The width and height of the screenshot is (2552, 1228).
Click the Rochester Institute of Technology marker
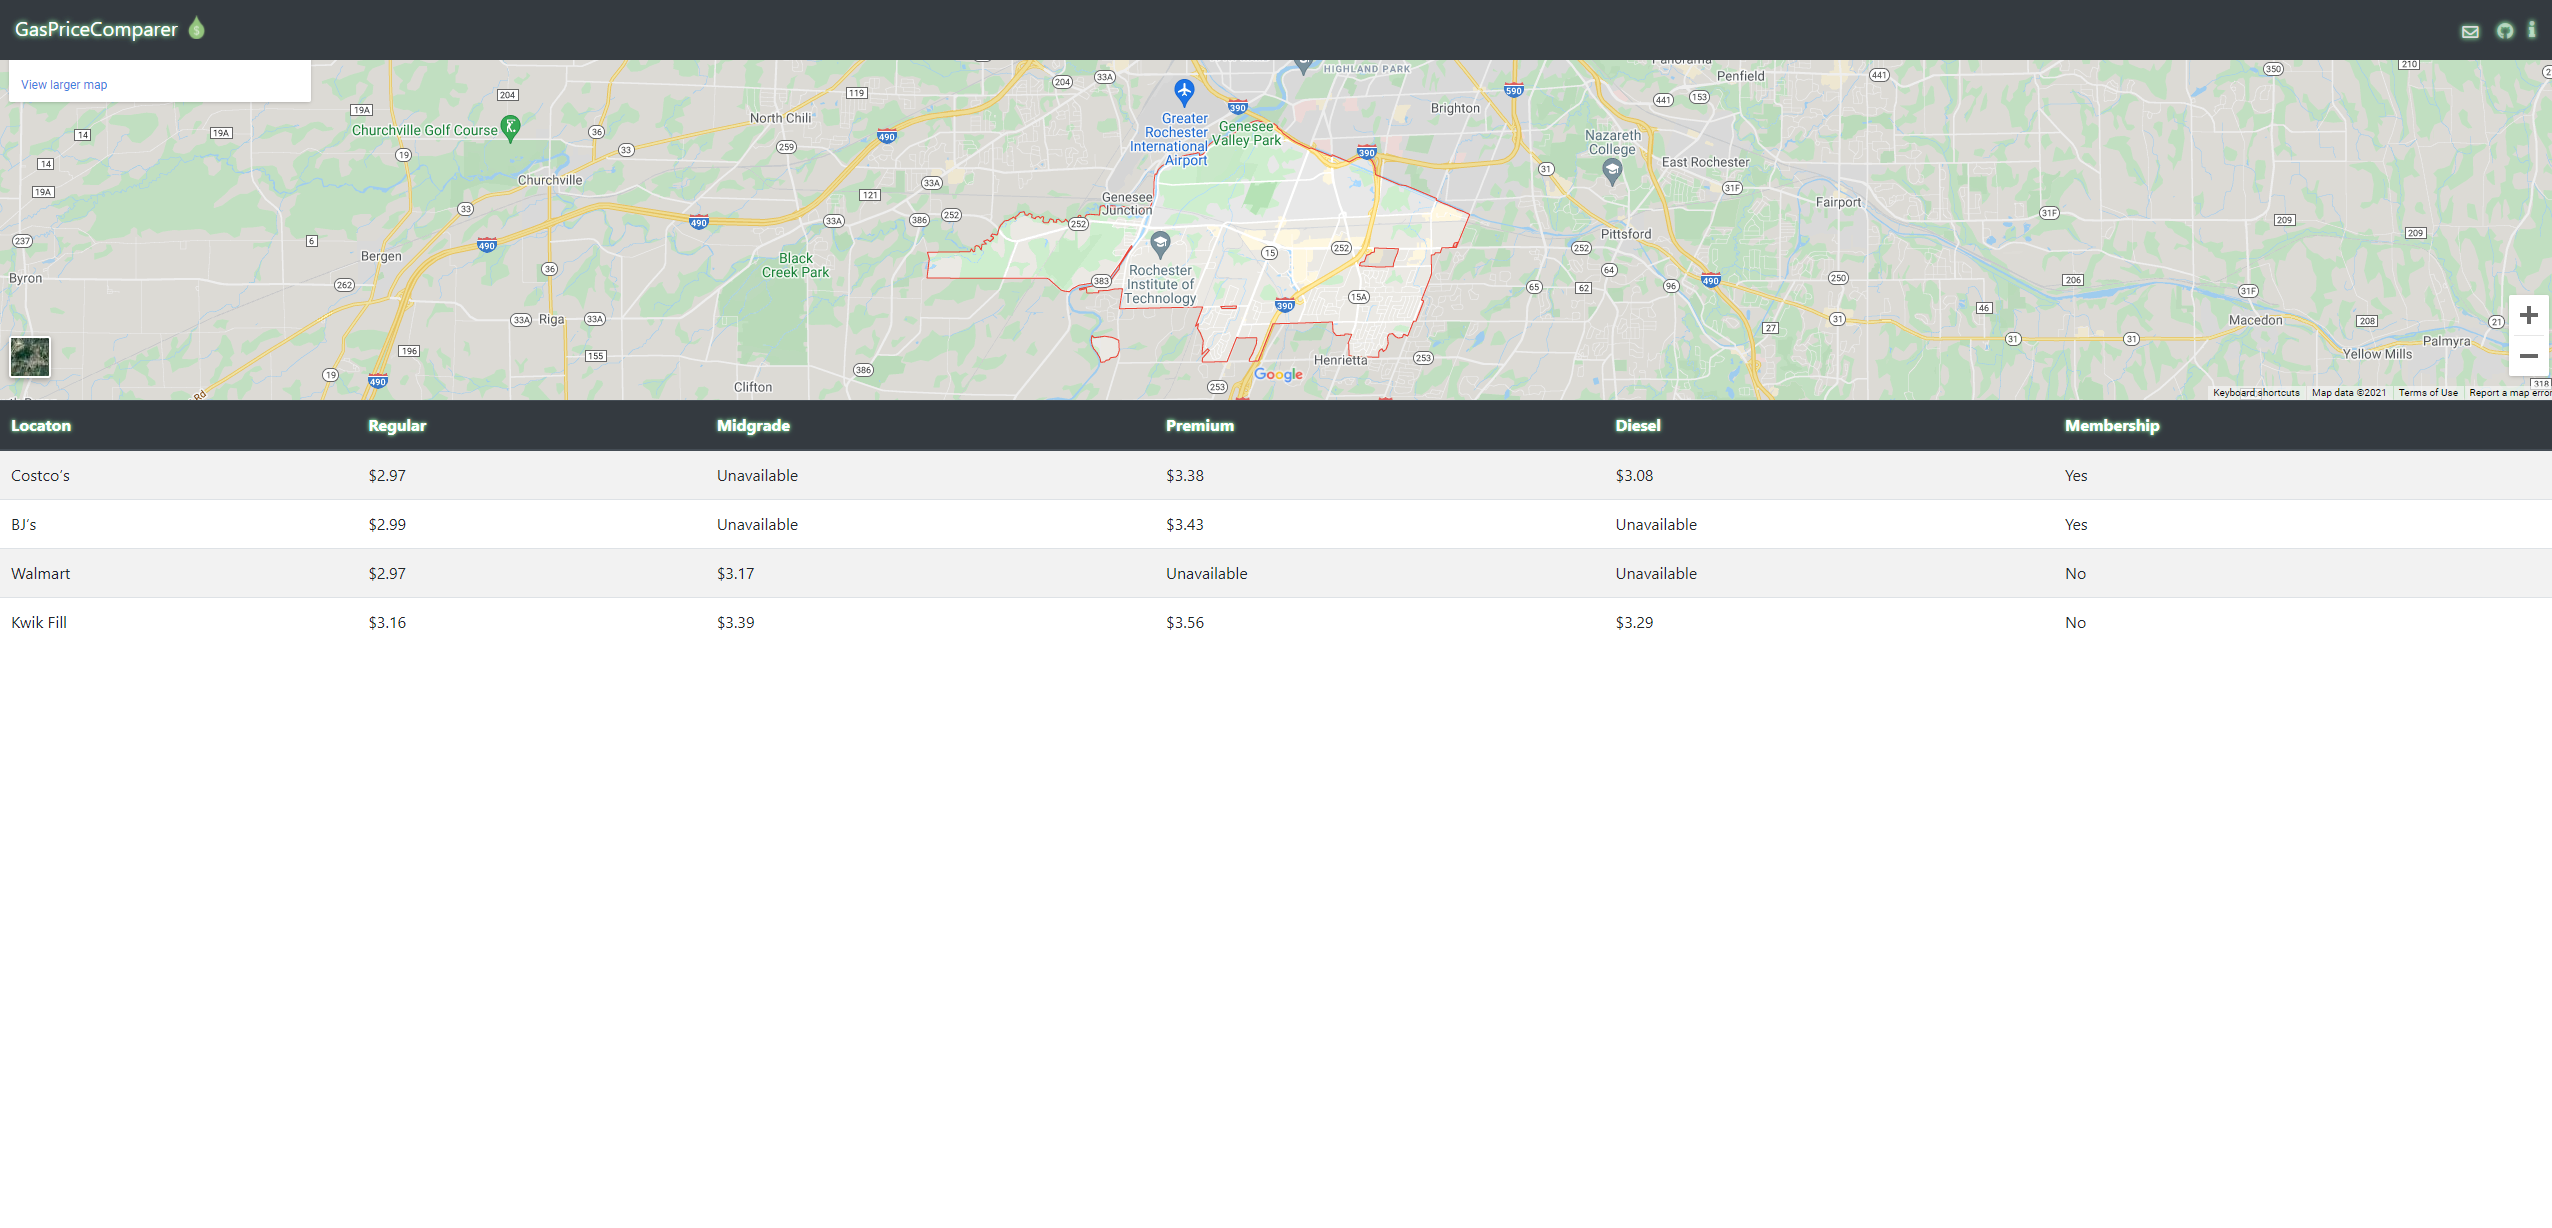[x=1160, y=243]
